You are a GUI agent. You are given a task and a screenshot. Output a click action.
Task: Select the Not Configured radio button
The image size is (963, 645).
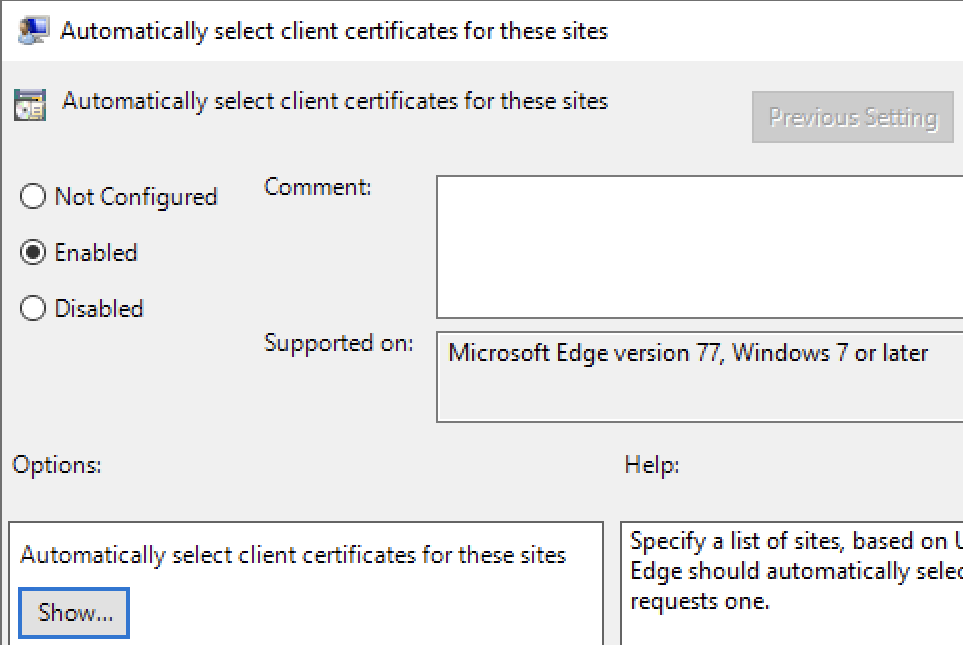click(x=33, y=197)
